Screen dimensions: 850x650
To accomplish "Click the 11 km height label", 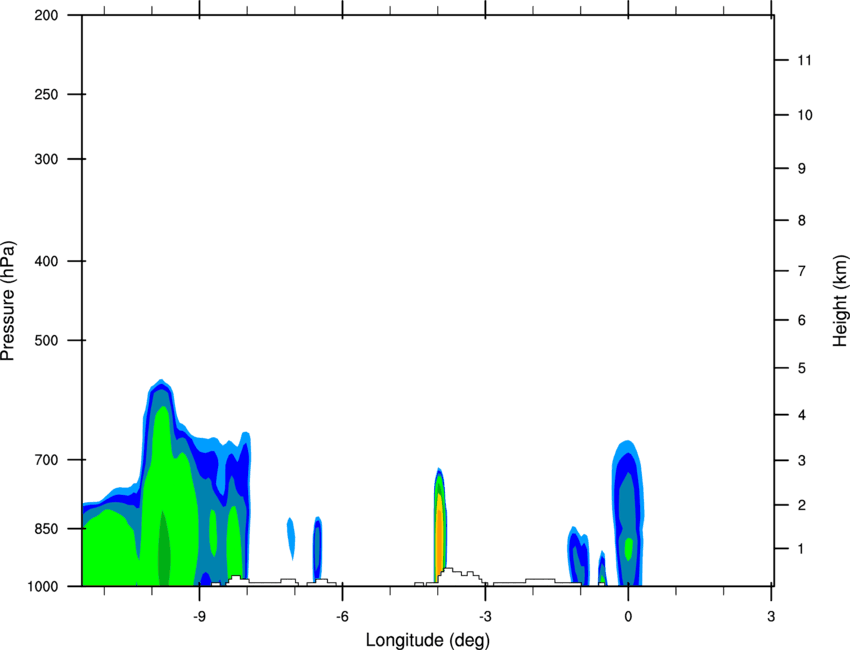I will click(x=804, y=60).
